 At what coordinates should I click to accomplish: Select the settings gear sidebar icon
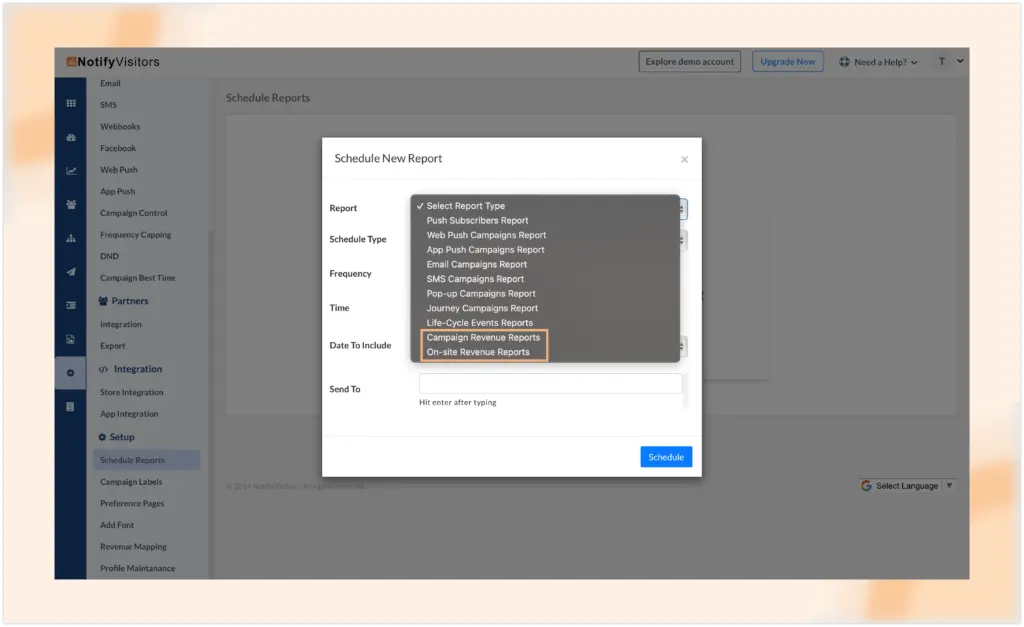coord(70,373)
